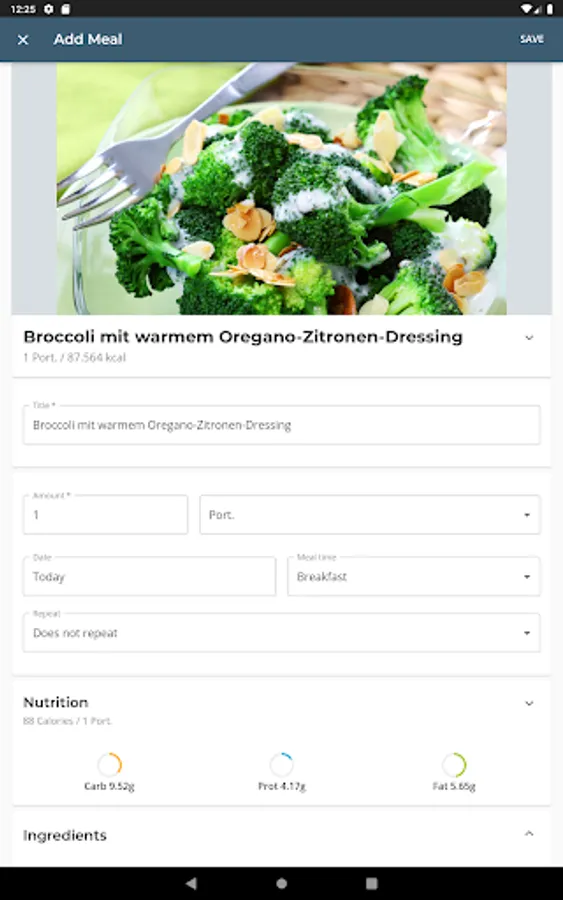Expand the Nutrition section chevron

click(529, 703)
